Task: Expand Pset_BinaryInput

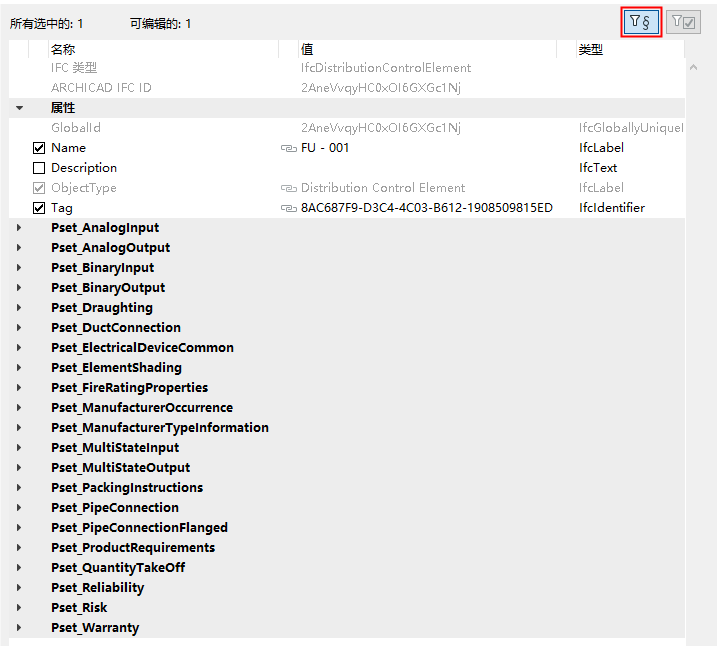Action: point(19,267)
